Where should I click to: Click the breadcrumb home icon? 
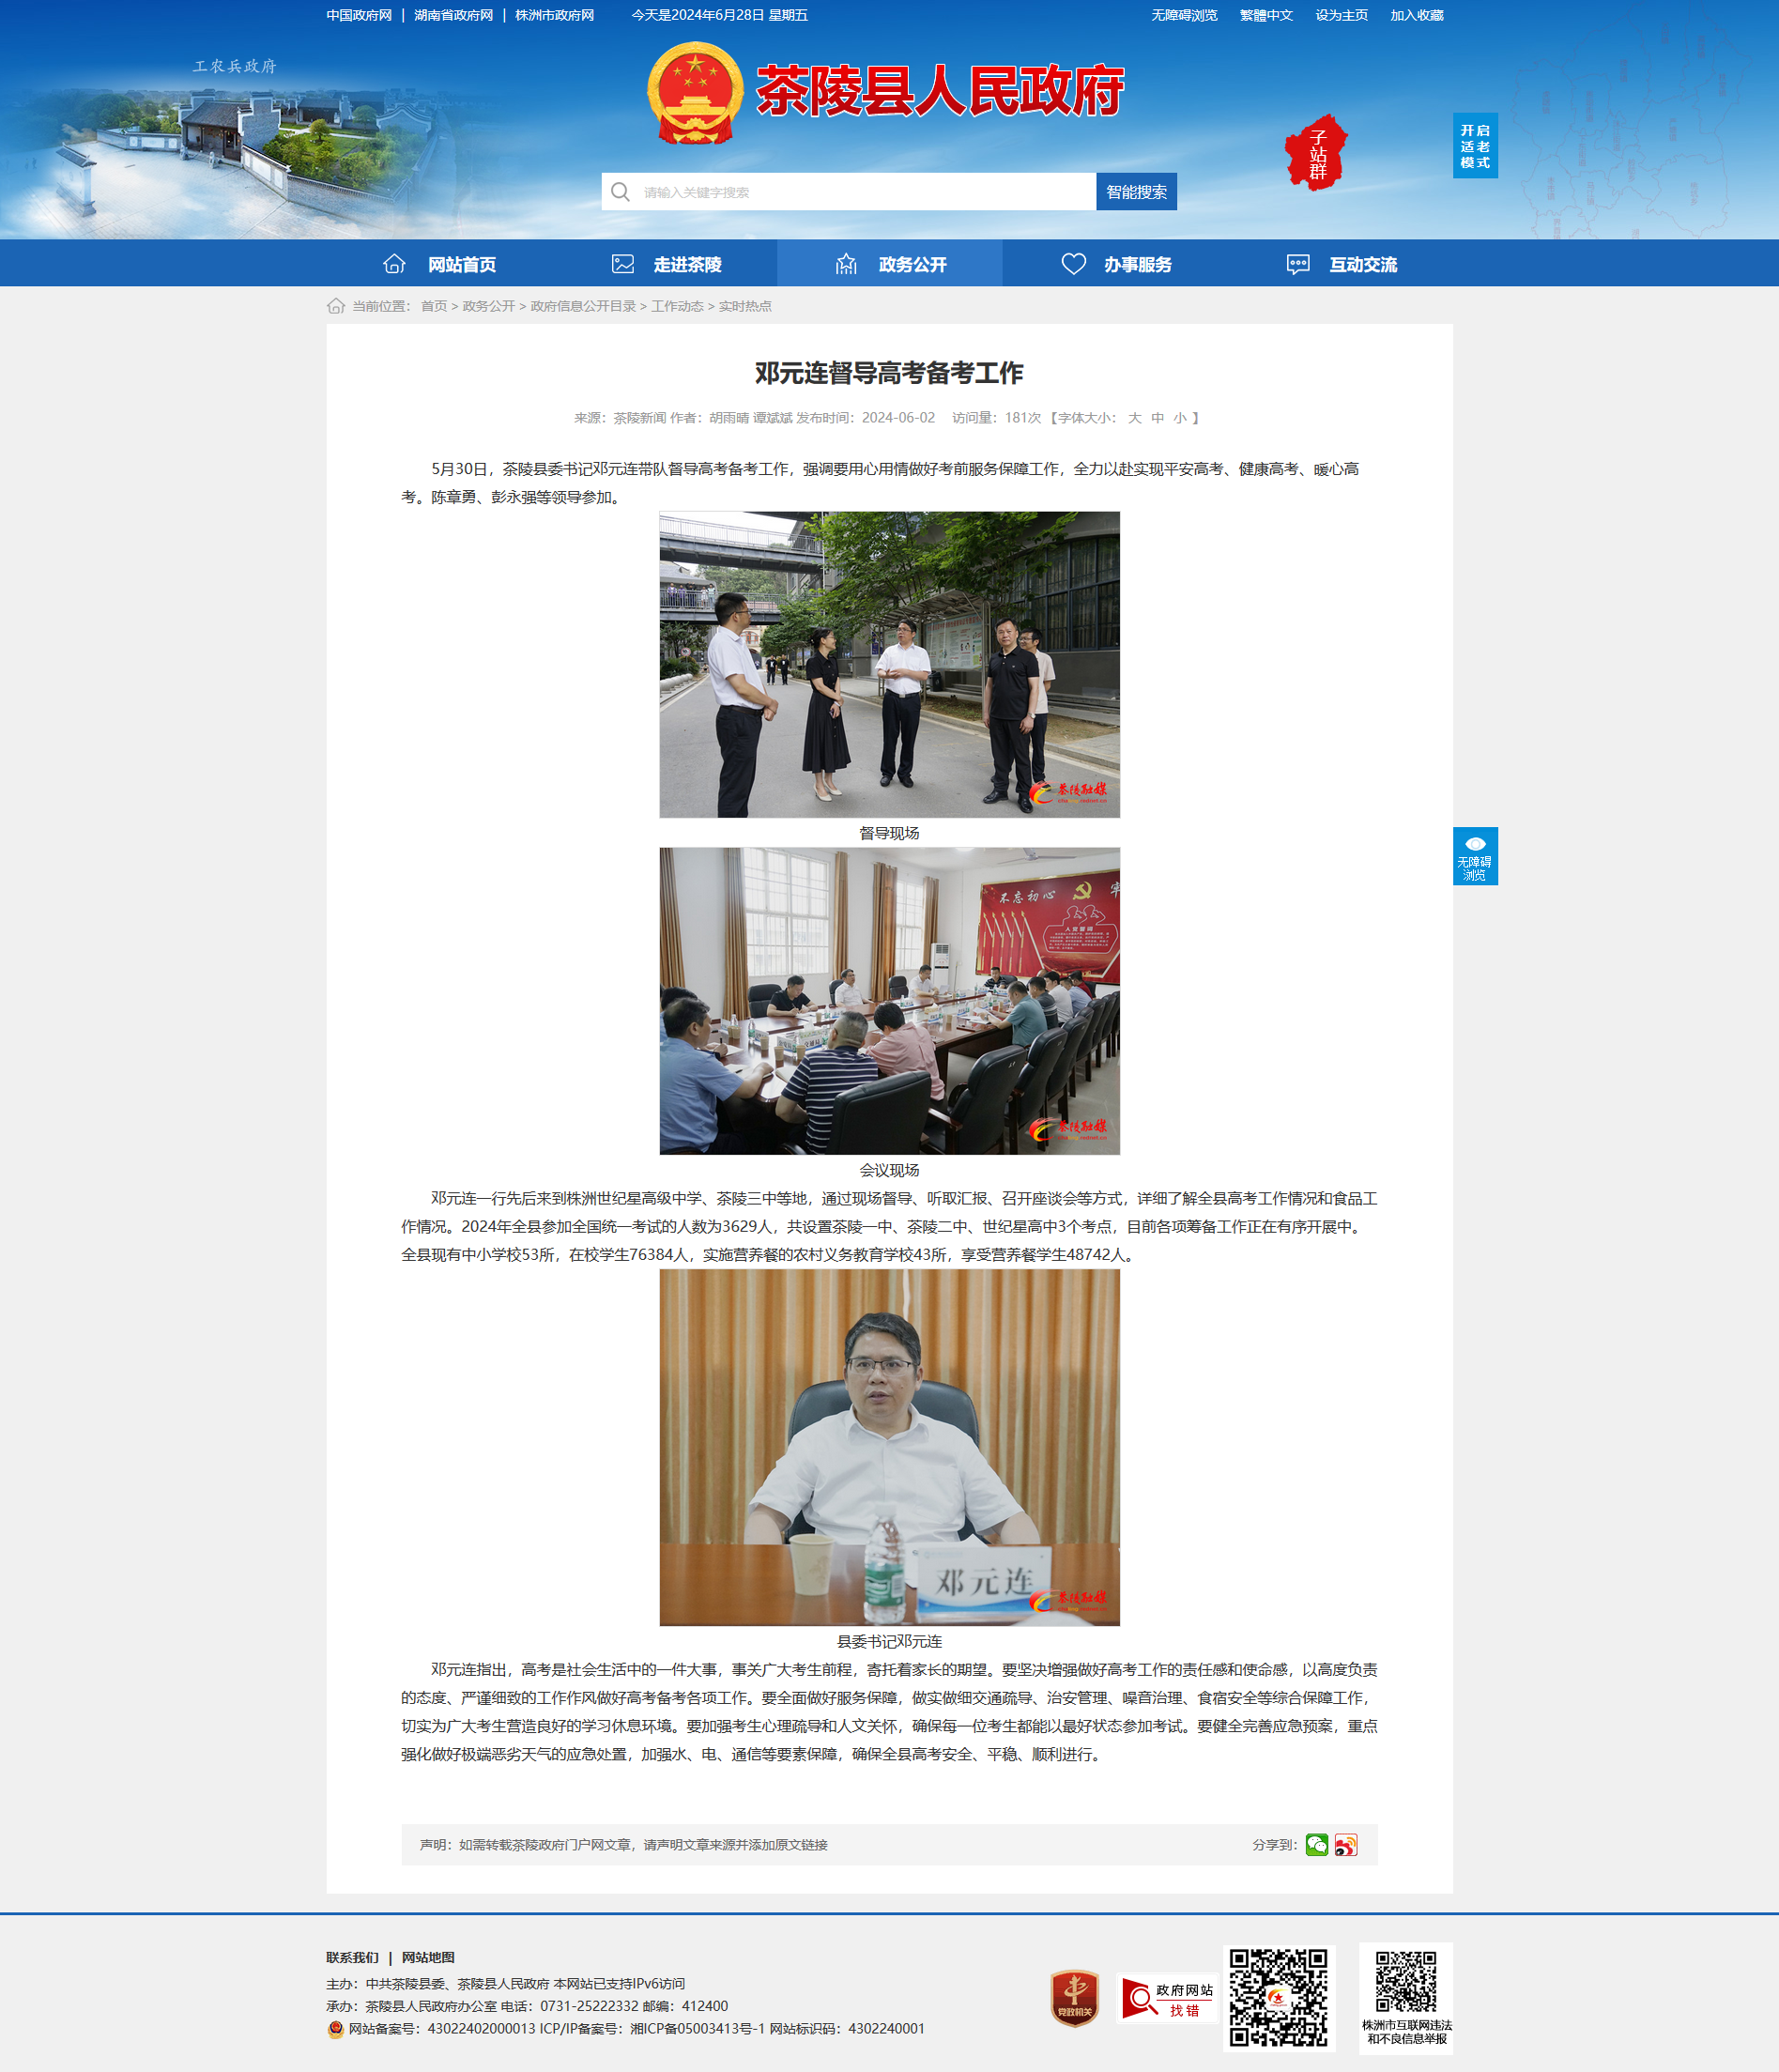(336, 306)
